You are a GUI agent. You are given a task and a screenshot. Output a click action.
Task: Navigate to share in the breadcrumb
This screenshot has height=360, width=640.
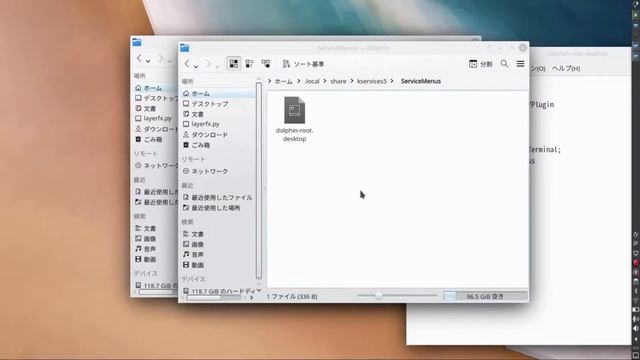pos(338,81)
